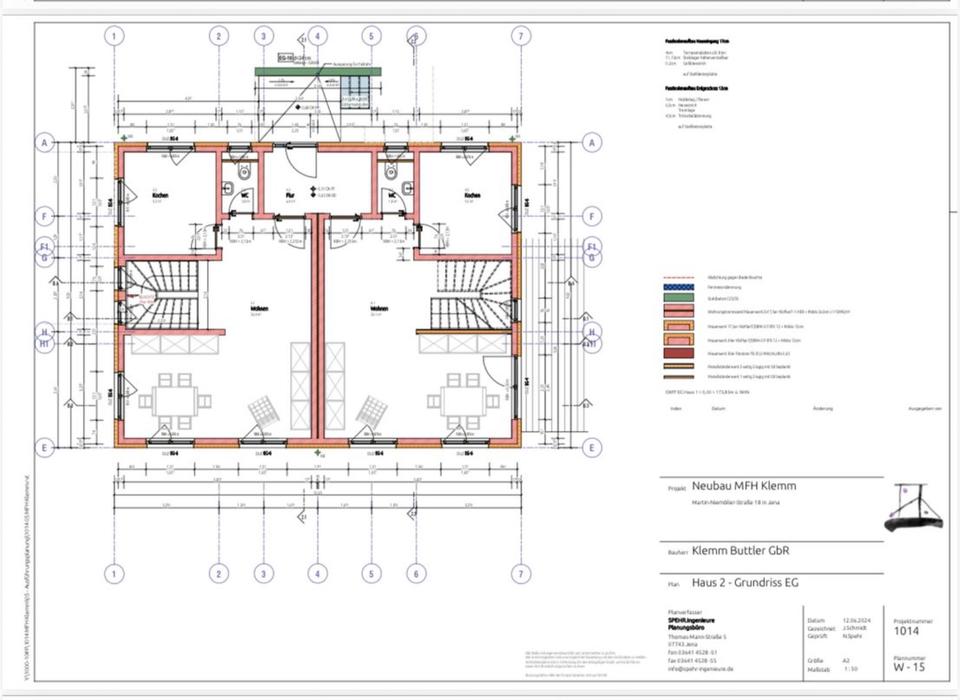Select the right dining table with chairs
This screenshot has height=700, width=960.
(467, 396)
